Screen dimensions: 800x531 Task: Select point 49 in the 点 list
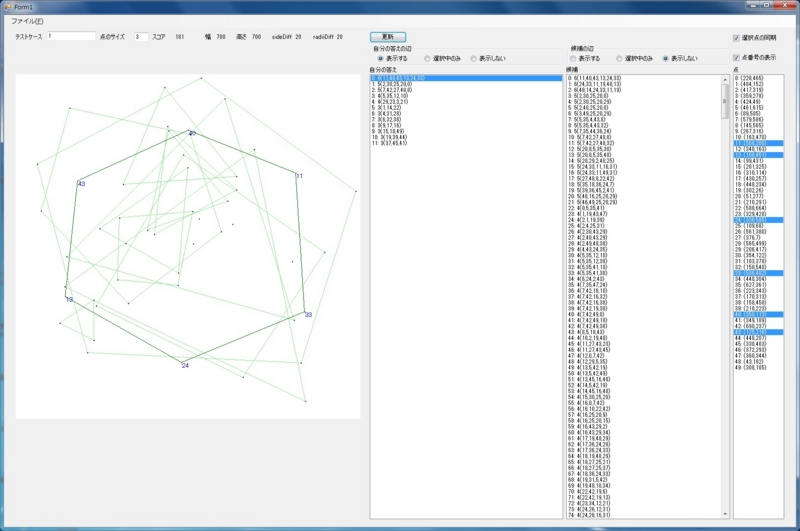click(758, 368)
